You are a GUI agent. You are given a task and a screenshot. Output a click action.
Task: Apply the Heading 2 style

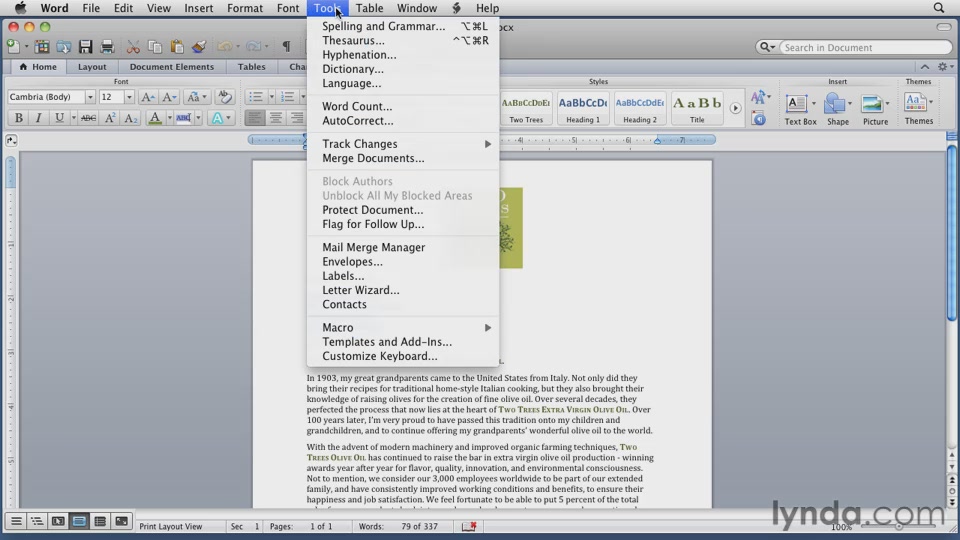640,108
